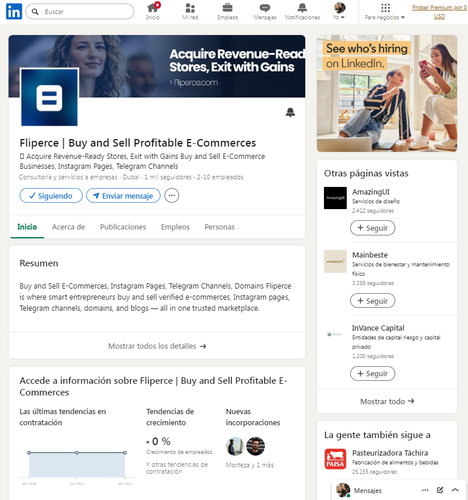This screenshot has width=468, height=500.
Task: Toggle page notification bell under banner
Action: coord(290,112)
